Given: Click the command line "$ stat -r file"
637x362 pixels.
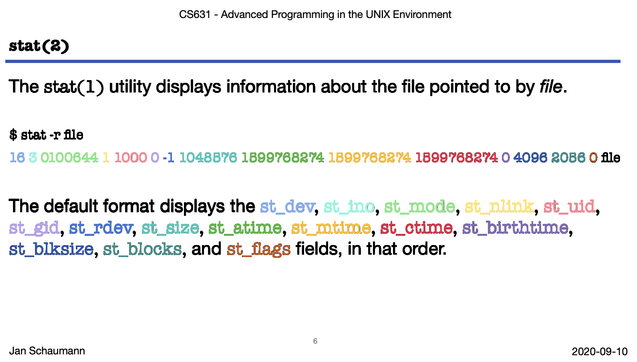Looking at the screenshot, I should point(46,135).
